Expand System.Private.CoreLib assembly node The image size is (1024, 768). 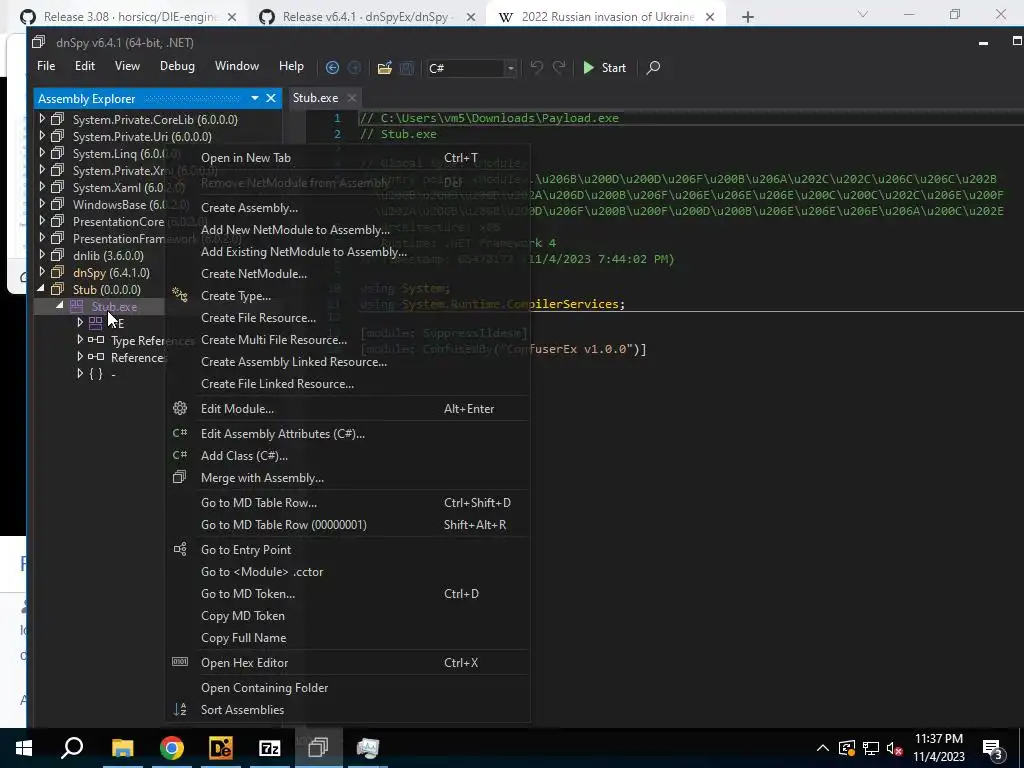click(42, 119)
